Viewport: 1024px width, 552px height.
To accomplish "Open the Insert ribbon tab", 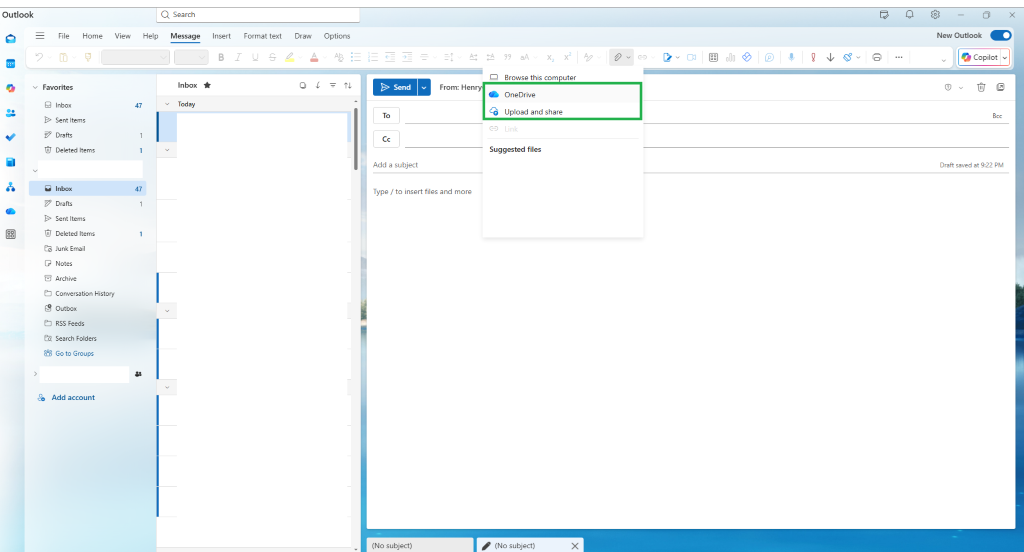I will click(221, 36).
